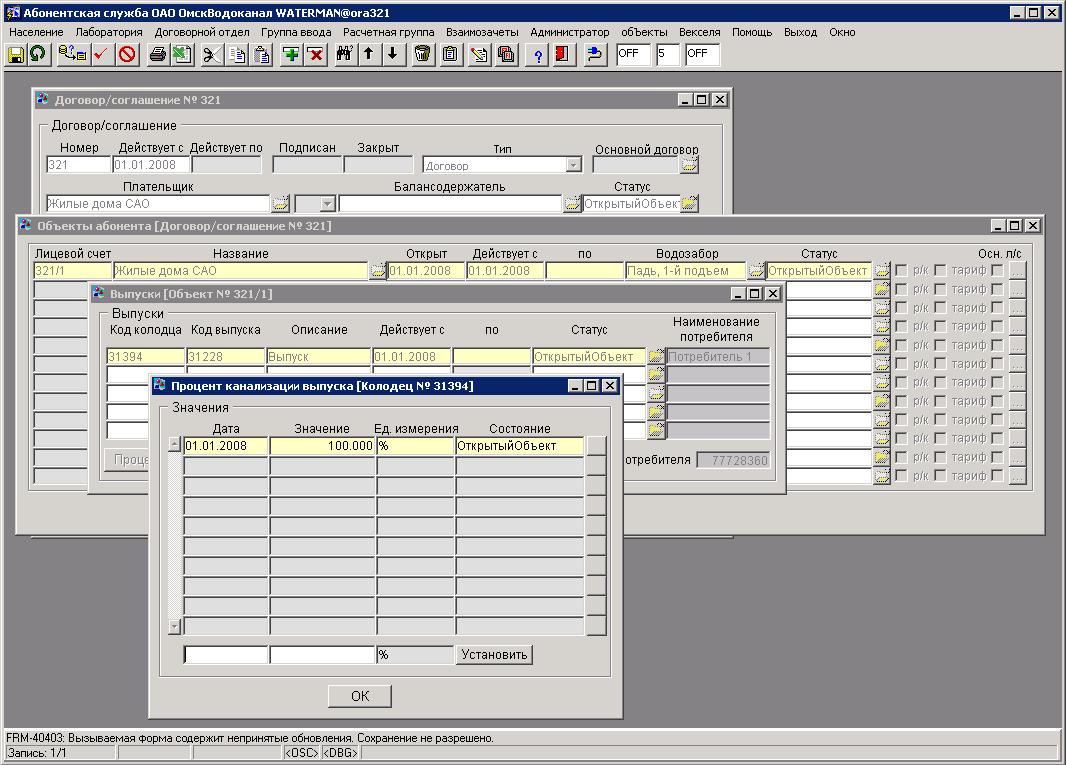The image size is (1066, 765).
Task: Go to next record with the down arrow icon
Action: [393, 55]
